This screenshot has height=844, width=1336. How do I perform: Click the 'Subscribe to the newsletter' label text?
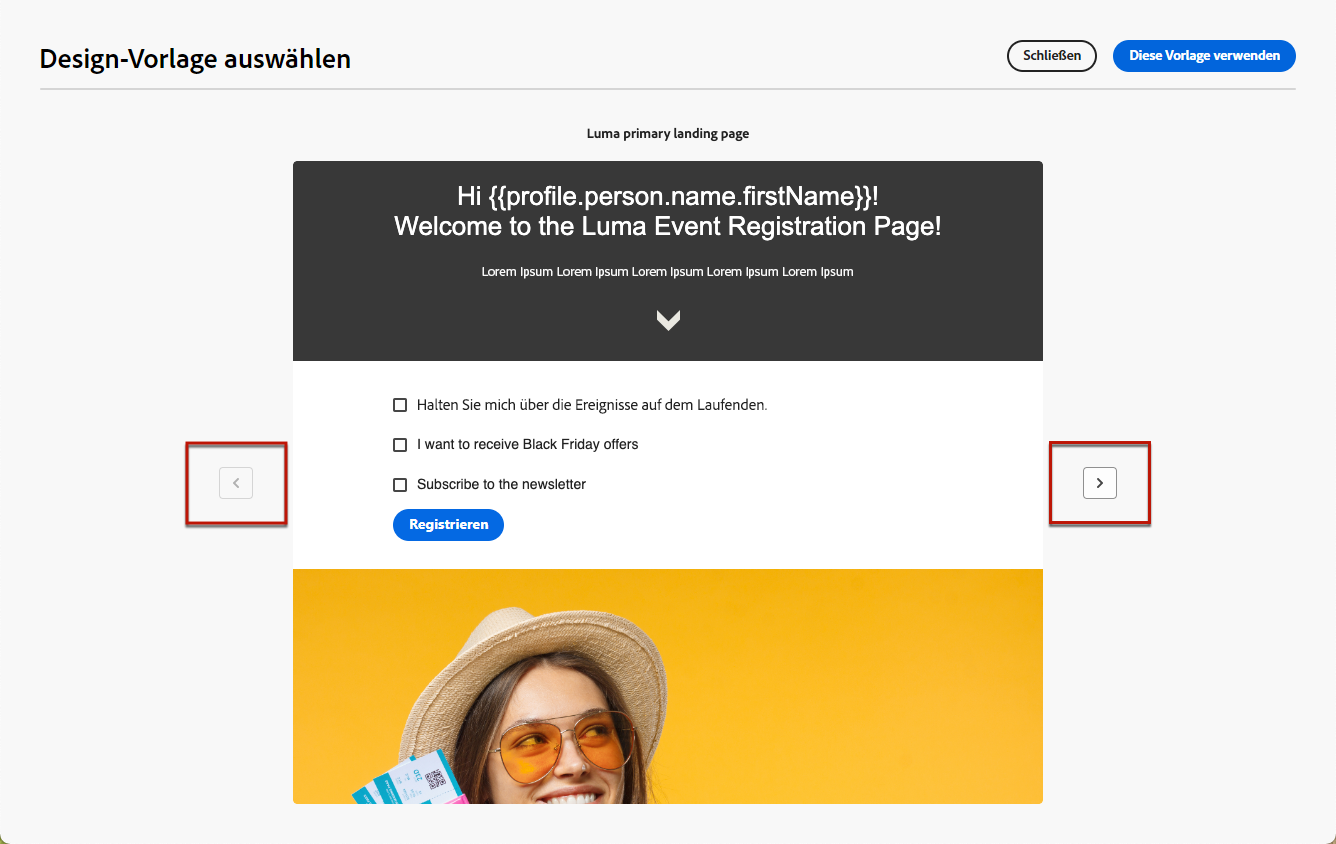501,484
